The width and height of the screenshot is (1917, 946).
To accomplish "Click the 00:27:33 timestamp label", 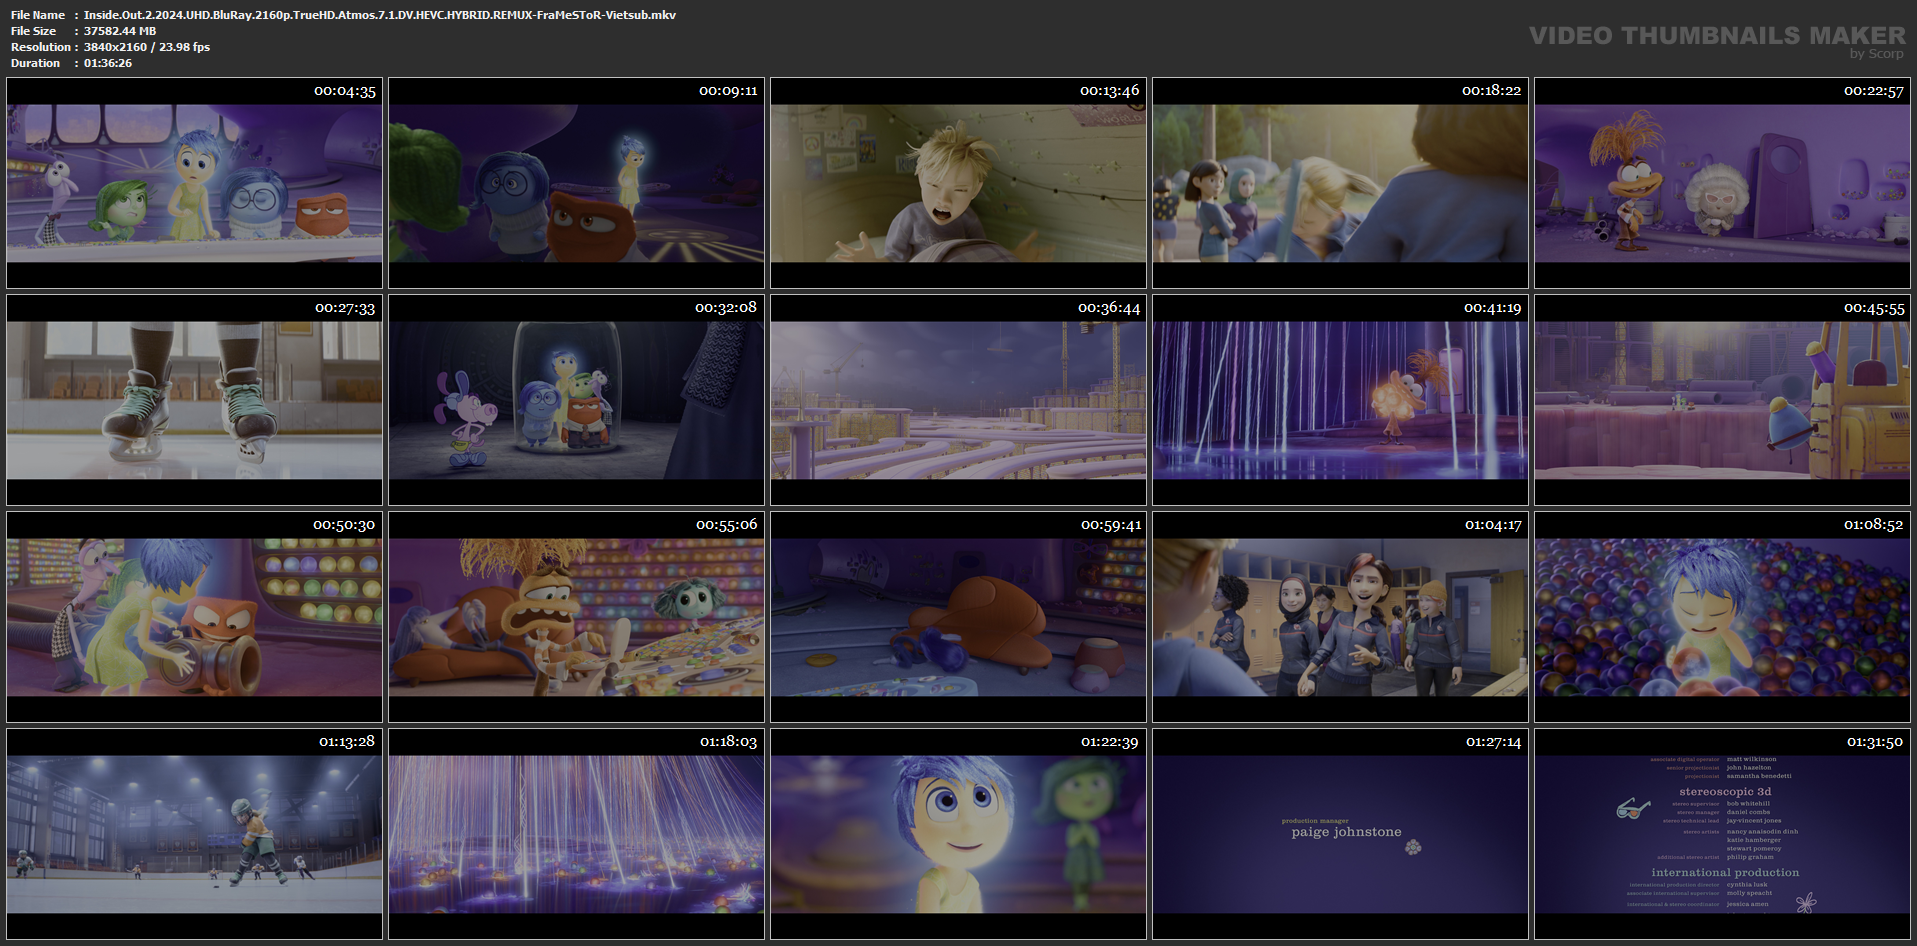I will point(345,308).
